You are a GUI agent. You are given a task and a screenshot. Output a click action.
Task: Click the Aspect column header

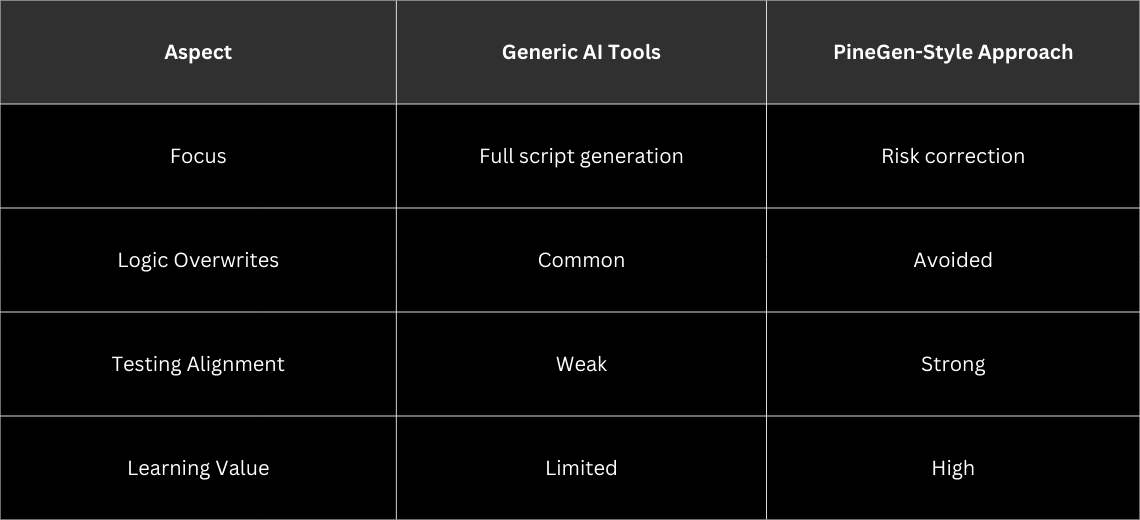click(x=198, y=52)
